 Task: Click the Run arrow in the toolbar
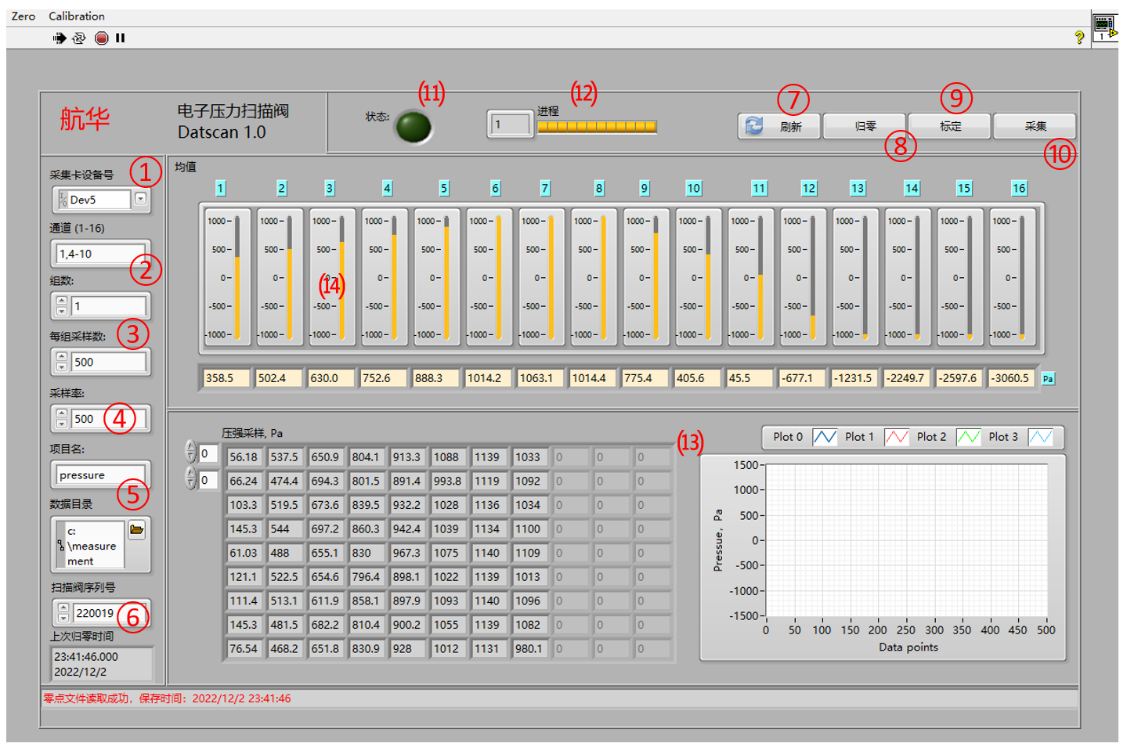click(59, 38)
